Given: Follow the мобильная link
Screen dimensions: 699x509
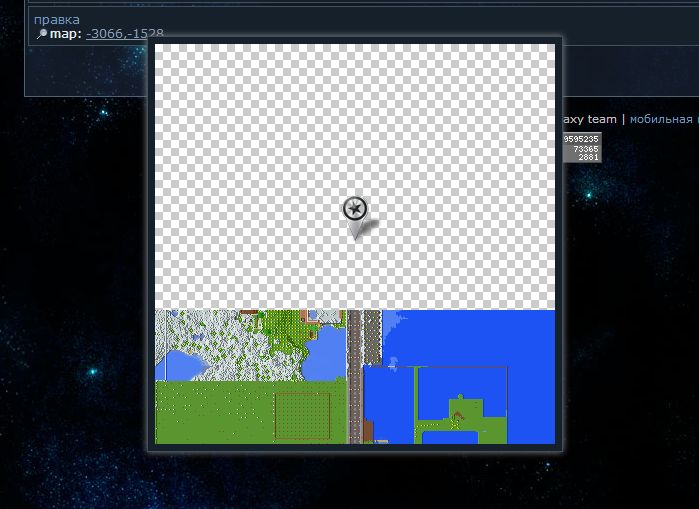Looking at the screenshot, I should (x=663, y=119).
